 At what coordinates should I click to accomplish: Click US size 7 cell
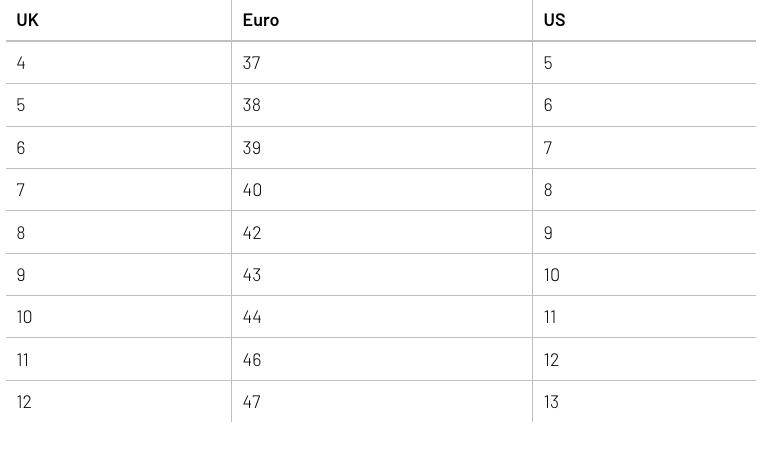coord(548,148)
